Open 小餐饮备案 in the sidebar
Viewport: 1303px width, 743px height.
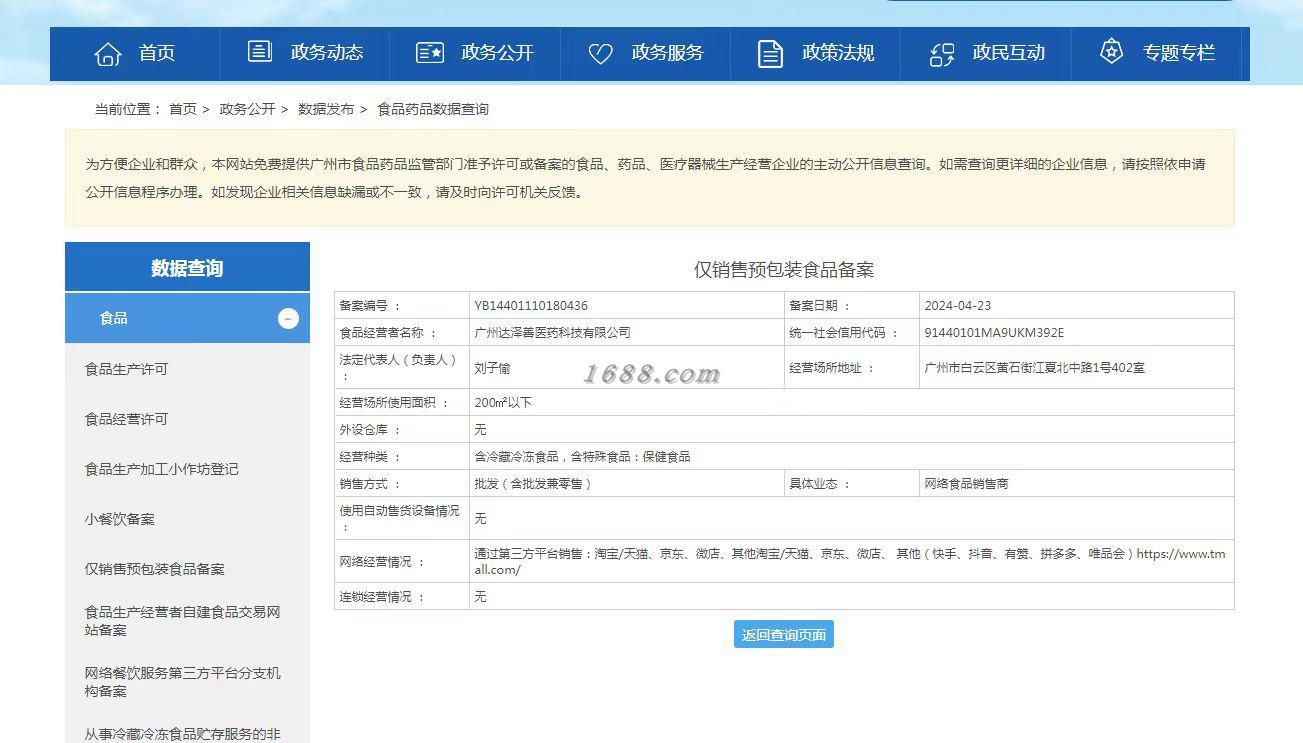tap(119, 519)
